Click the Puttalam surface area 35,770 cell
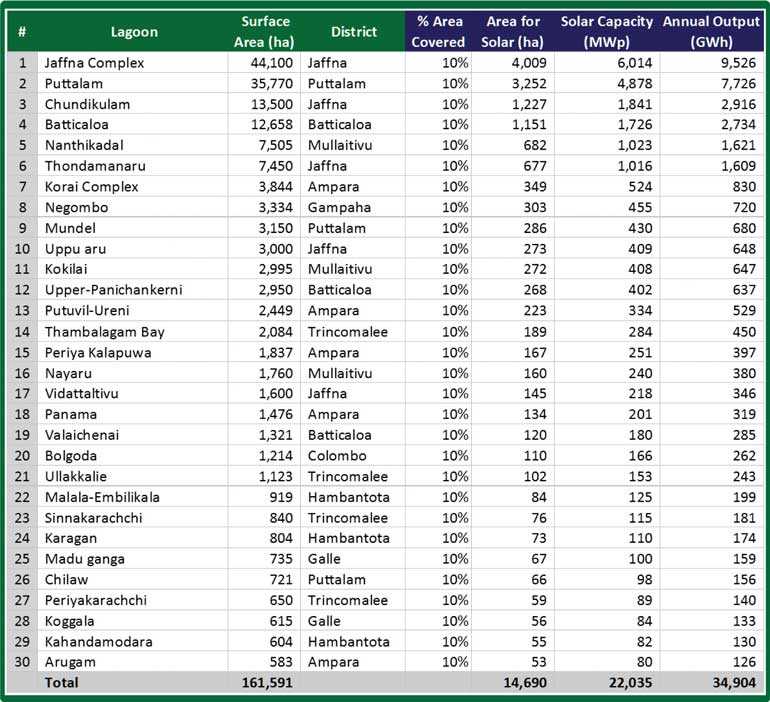Image resolution: width=770 pixels, height=702 pixels. click(x=264, y=83)
